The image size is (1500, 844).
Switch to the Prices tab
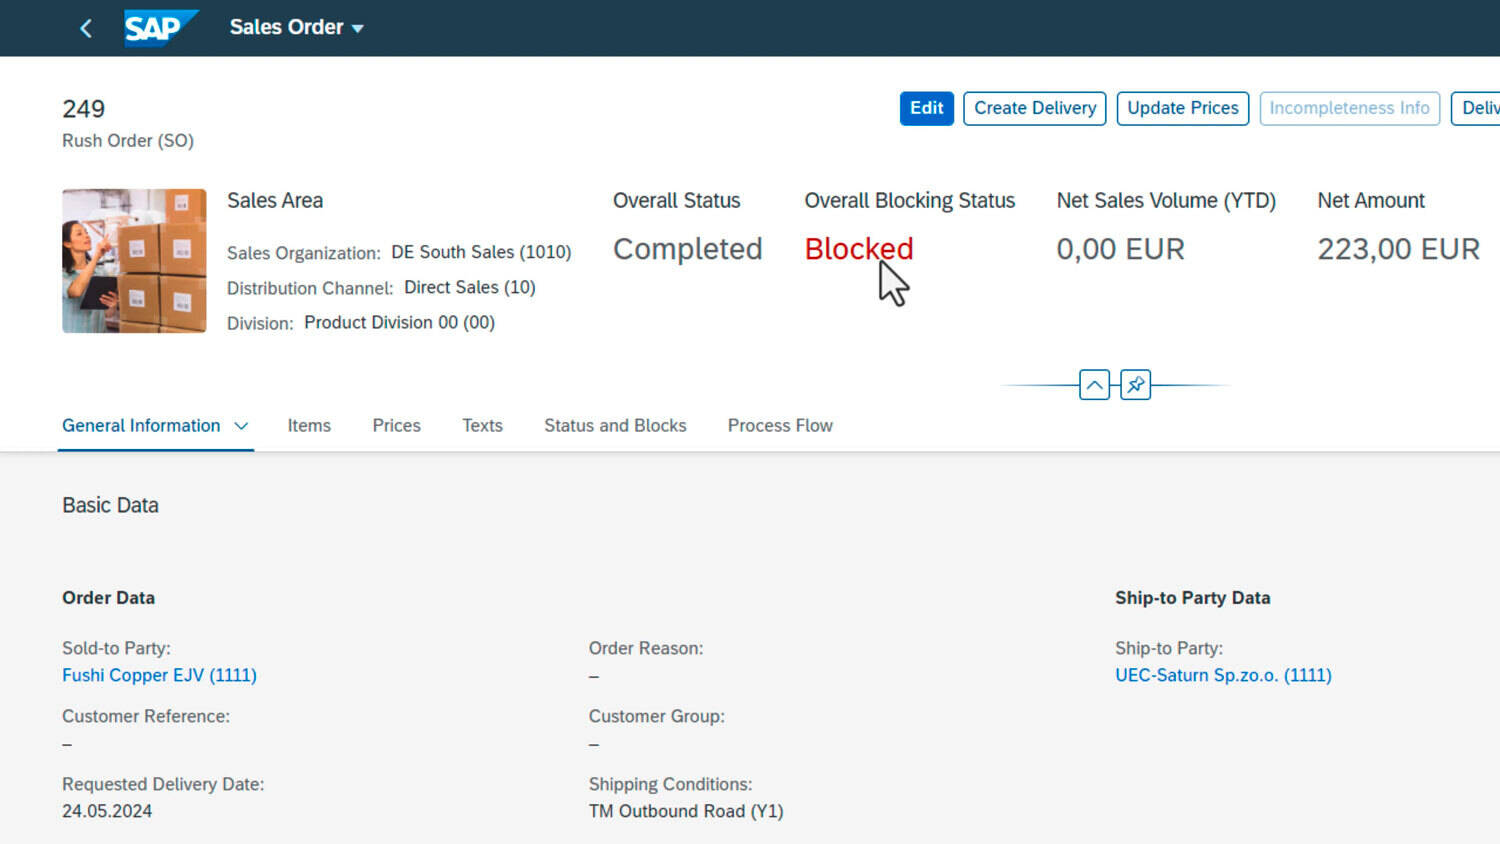[x=396, y=426]
